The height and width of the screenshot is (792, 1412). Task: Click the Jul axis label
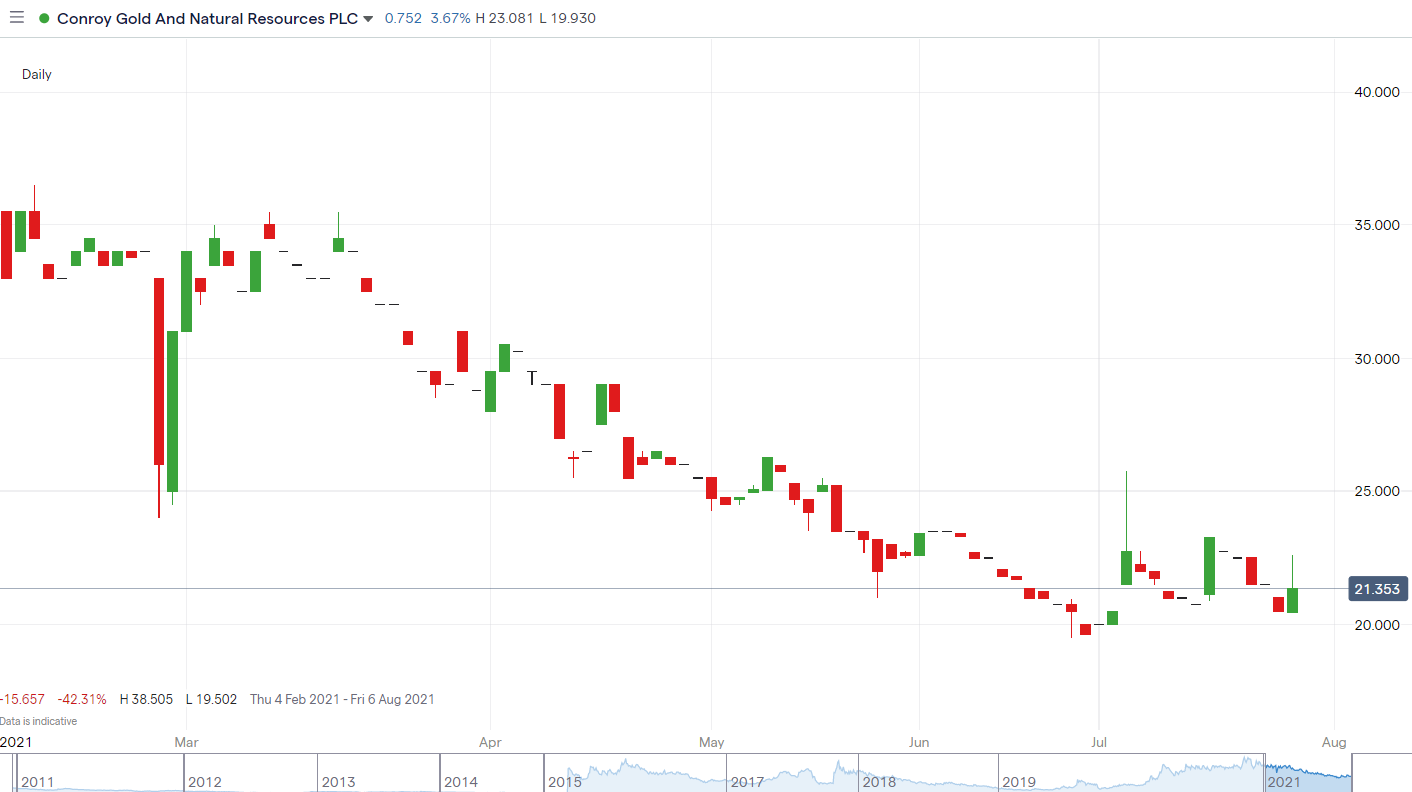[x=1098, y=742]
